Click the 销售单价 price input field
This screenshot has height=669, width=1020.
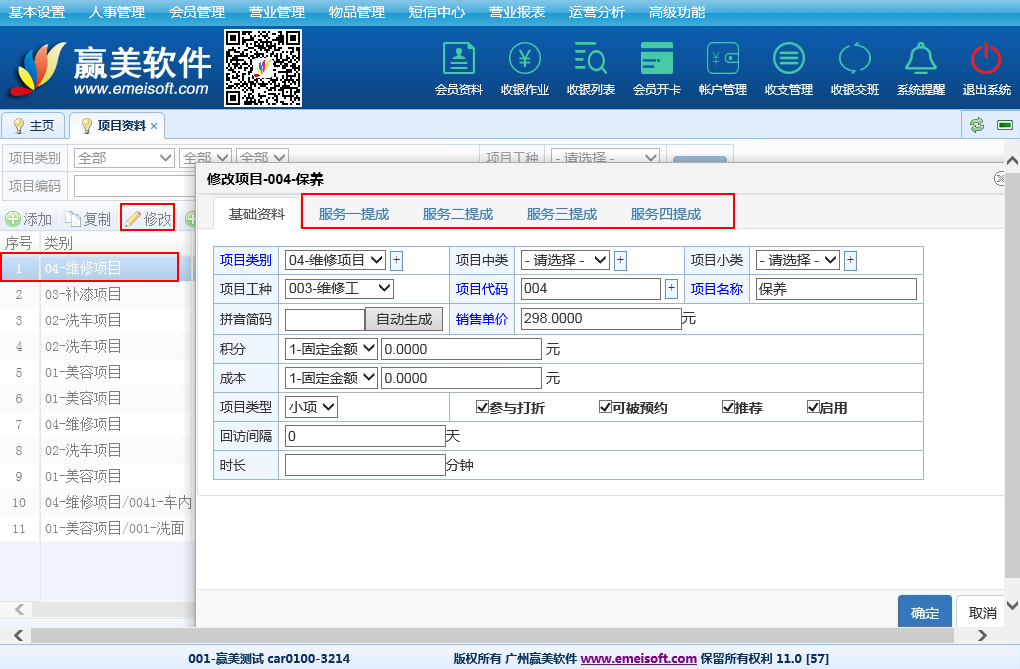600,319
